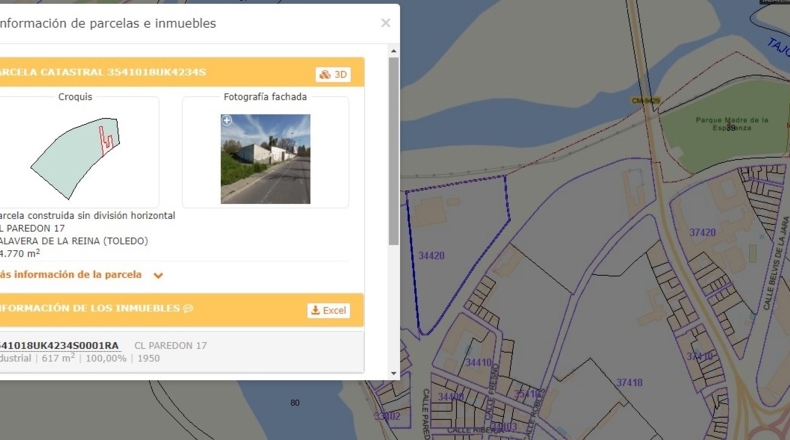Image resolution: width=790 pixels, height=440 pixels.
Task: Click the Calle Belvis de la Jara label
Action: point(776,263)
